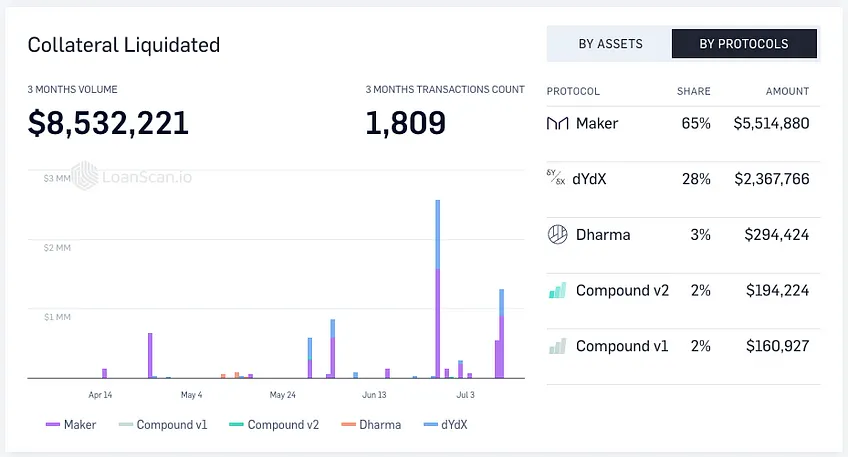The height and width of the screenshot is (457, 848).
Task: Click the rightmost purple-blue bar after Jul 3
Action: coord(501,334)
